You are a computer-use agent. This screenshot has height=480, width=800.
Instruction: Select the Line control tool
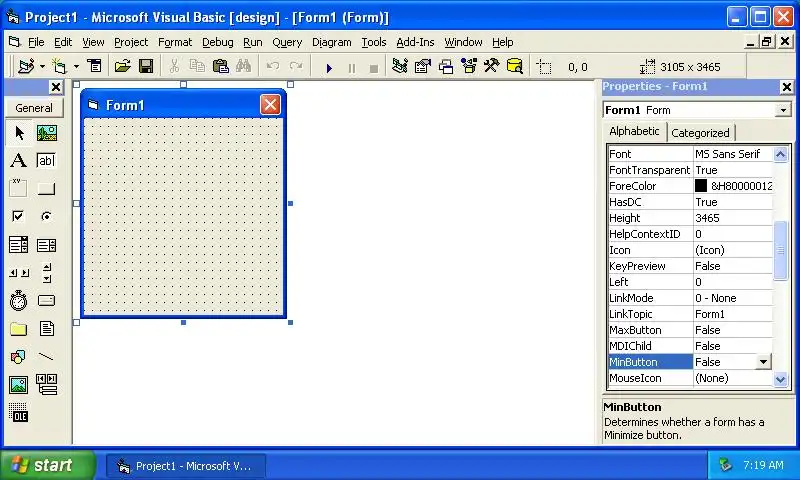coord(46,357)
